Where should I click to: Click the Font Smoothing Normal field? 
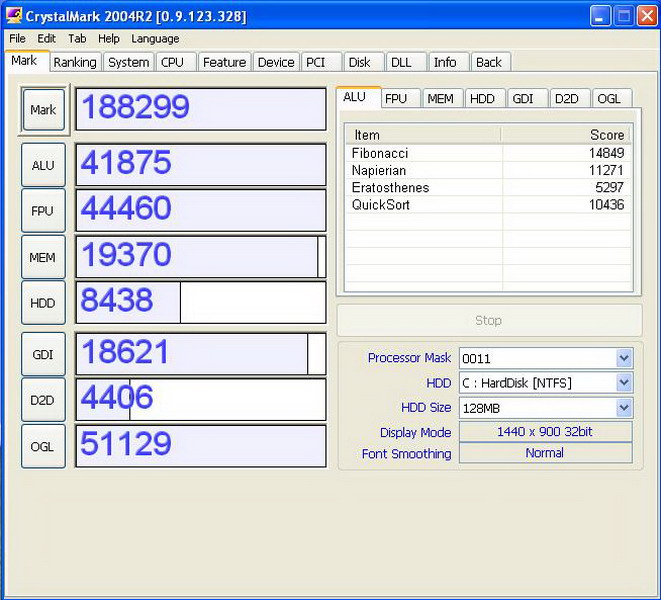[x=545, y=453]
